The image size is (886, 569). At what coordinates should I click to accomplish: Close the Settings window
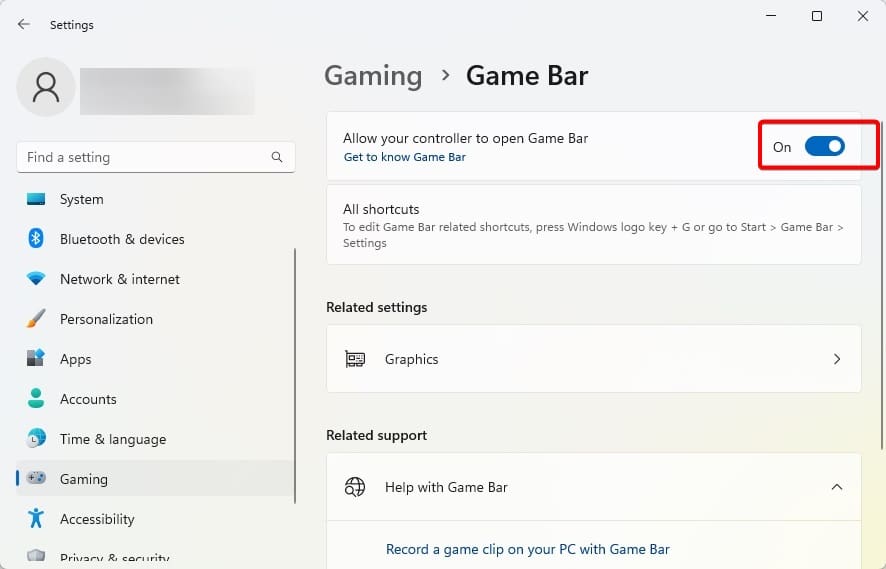(862, 16)
